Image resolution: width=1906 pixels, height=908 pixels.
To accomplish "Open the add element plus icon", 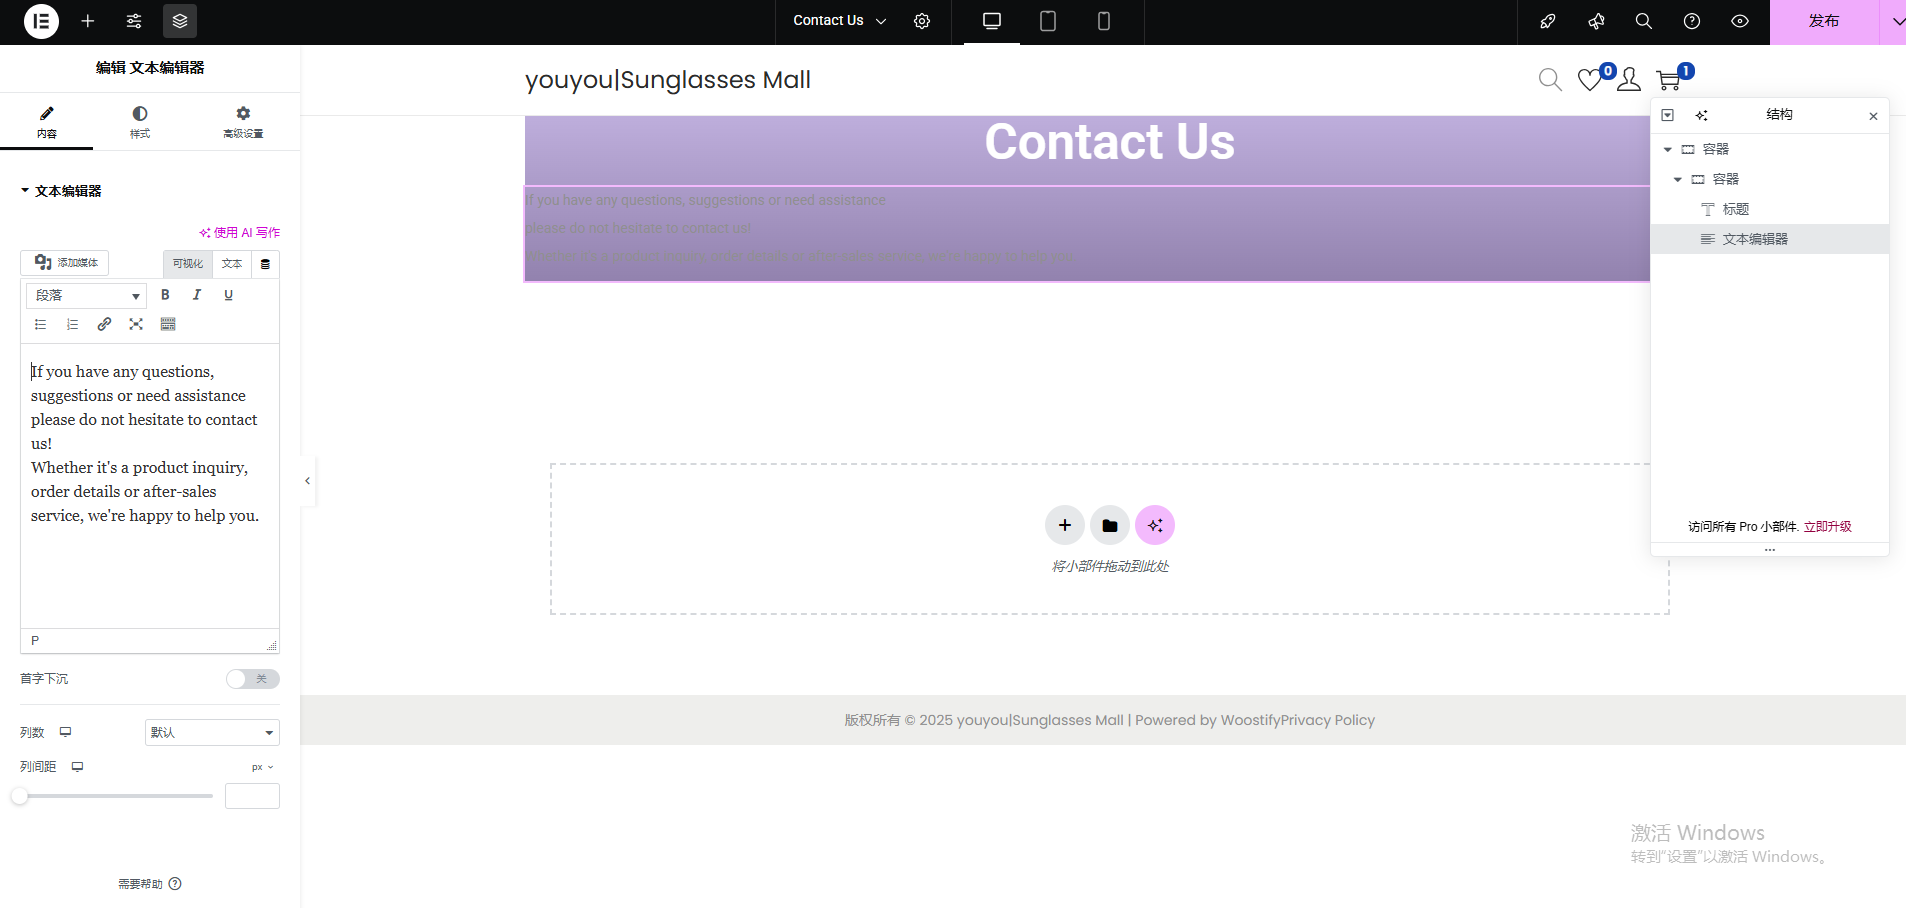I will [88, 21].
